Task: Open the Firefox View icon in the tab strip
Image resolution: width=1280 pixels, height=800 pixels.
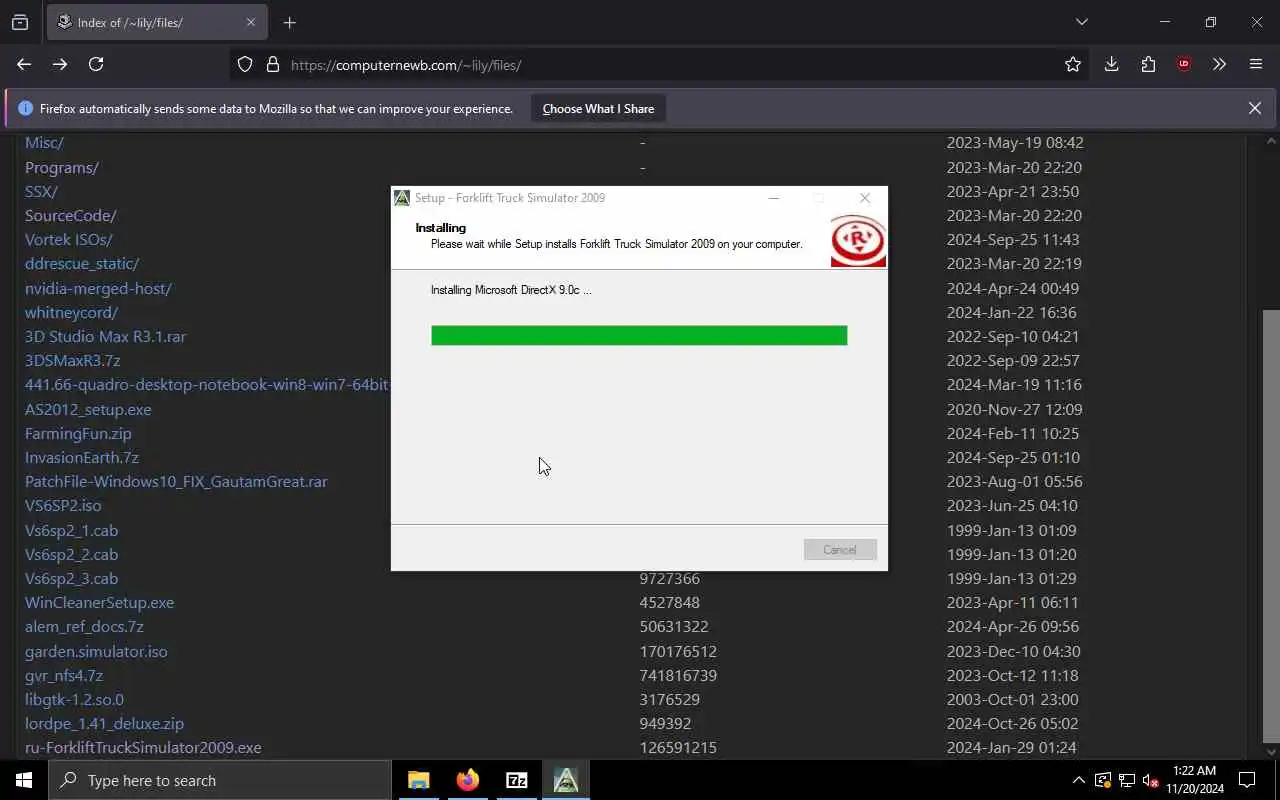Action: coord(20,22)
